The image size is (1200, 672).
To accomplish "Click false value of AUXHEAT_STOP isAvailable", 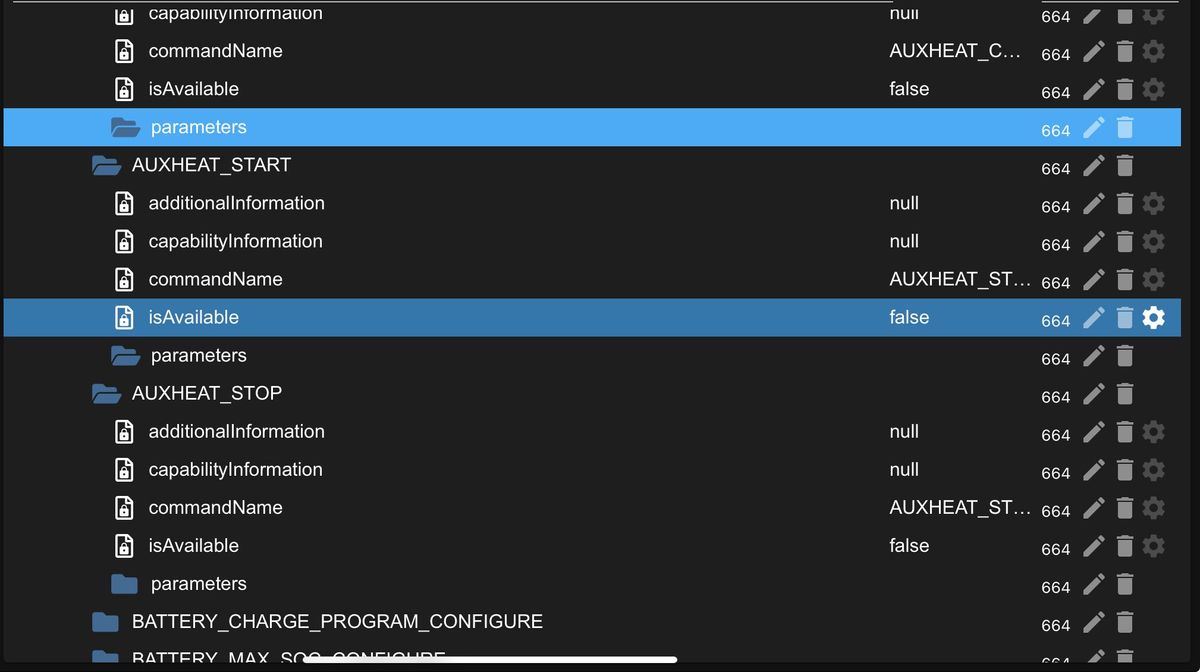I will pos(909,546).
